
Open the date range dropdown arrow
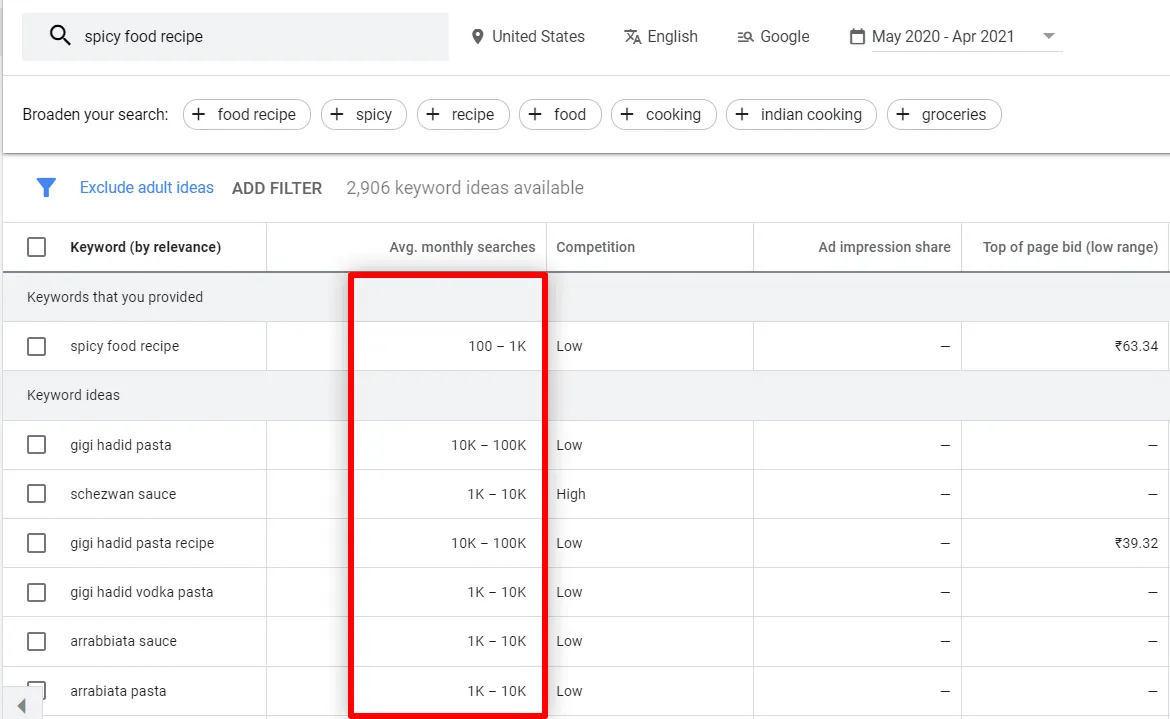click(1048, 36)
